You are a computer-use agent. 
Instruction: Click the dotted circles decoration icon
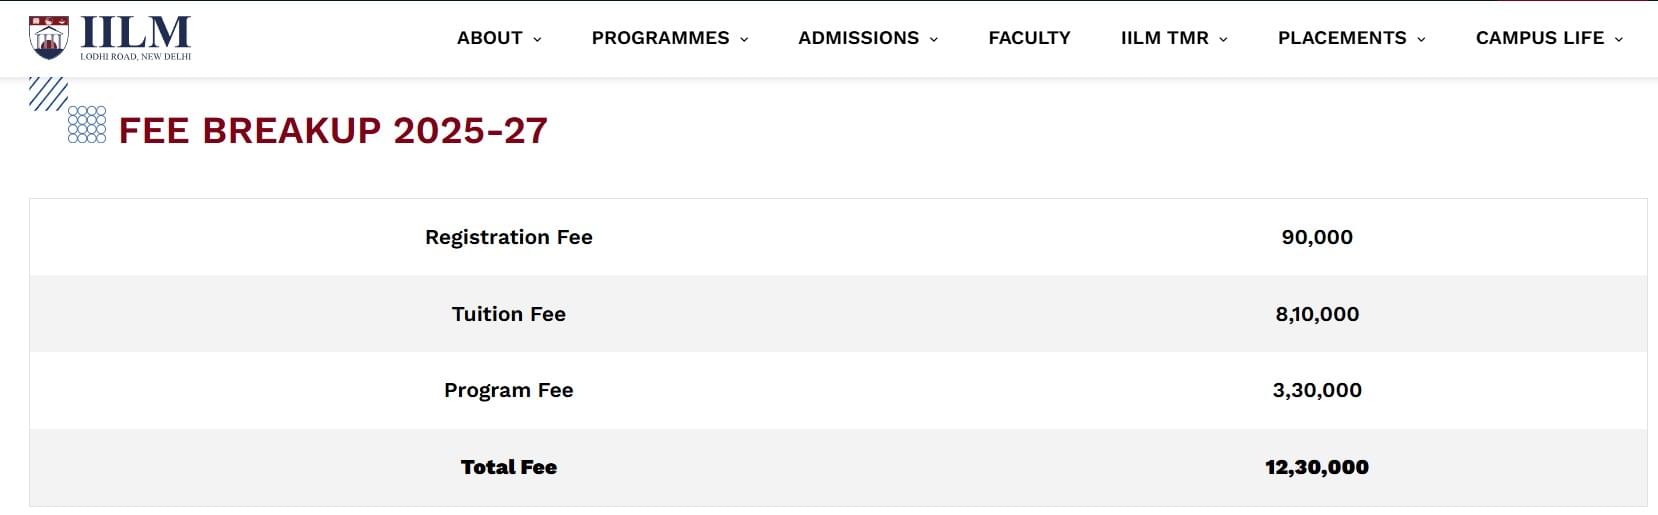pyautogui.click(x=87, y=124)
